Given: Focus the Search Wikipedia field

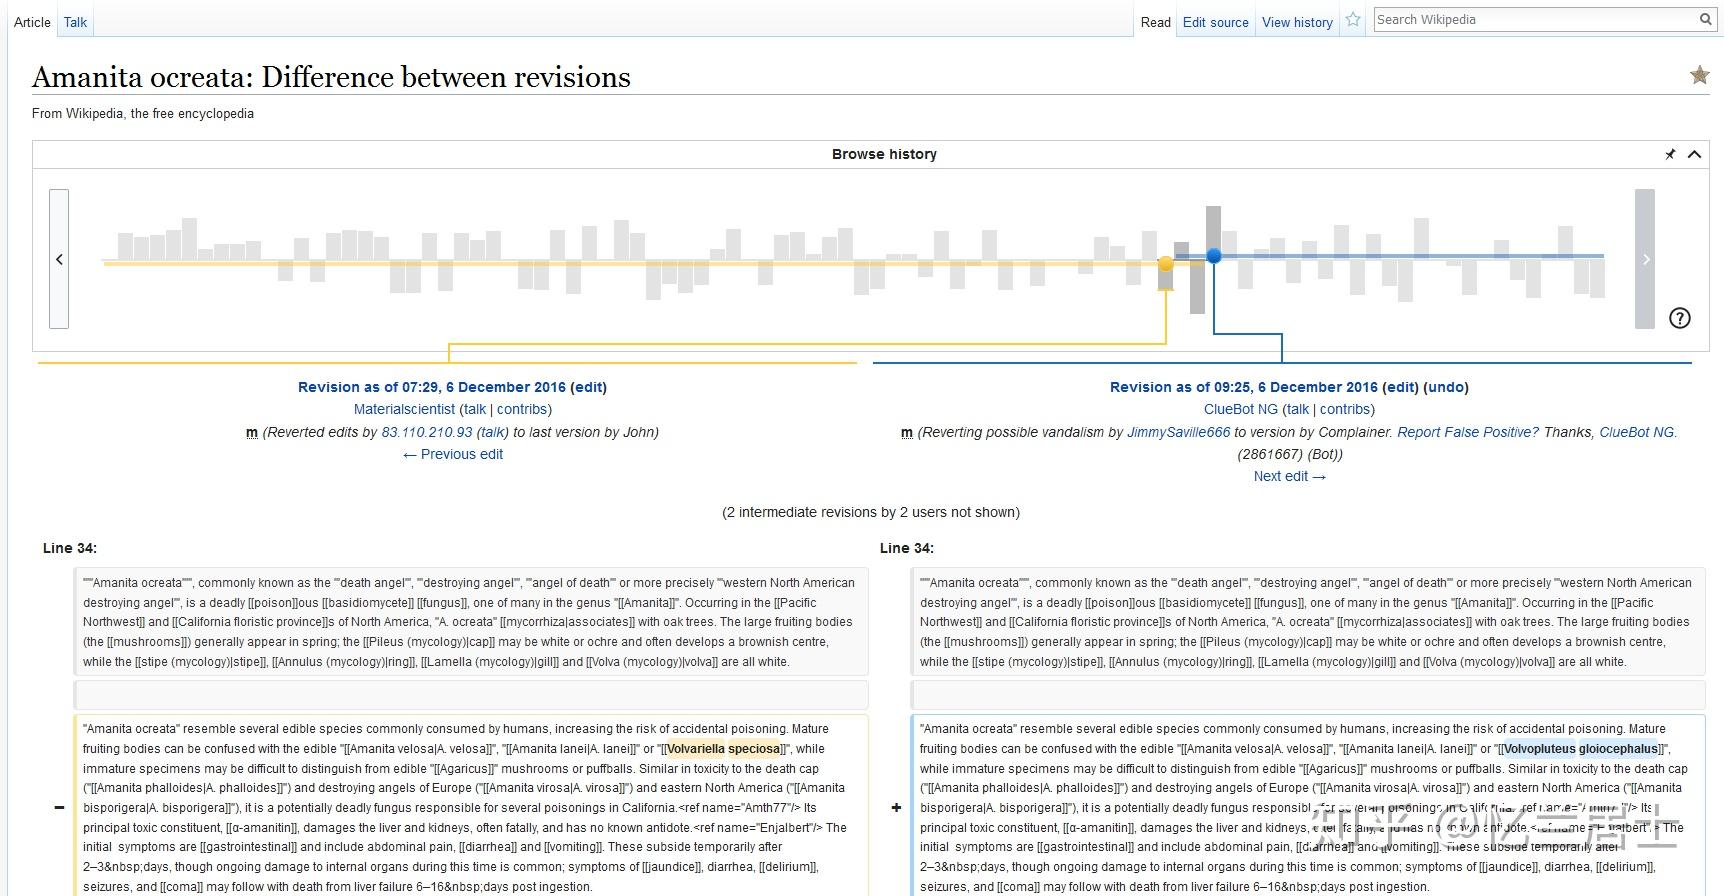Looking at the screenshot, I should click(1535, 19).
